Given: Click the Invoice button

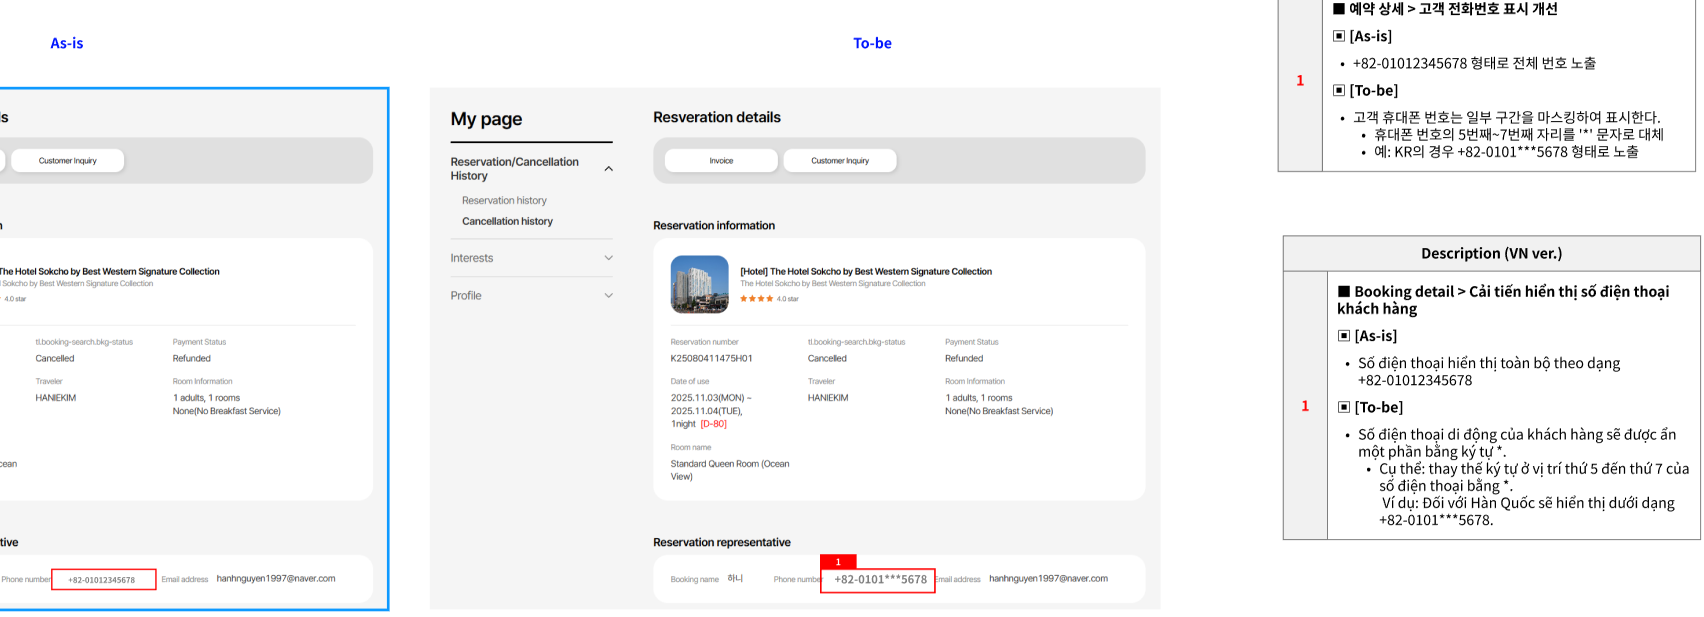Looking at the screenshot, I should [721, 161].
